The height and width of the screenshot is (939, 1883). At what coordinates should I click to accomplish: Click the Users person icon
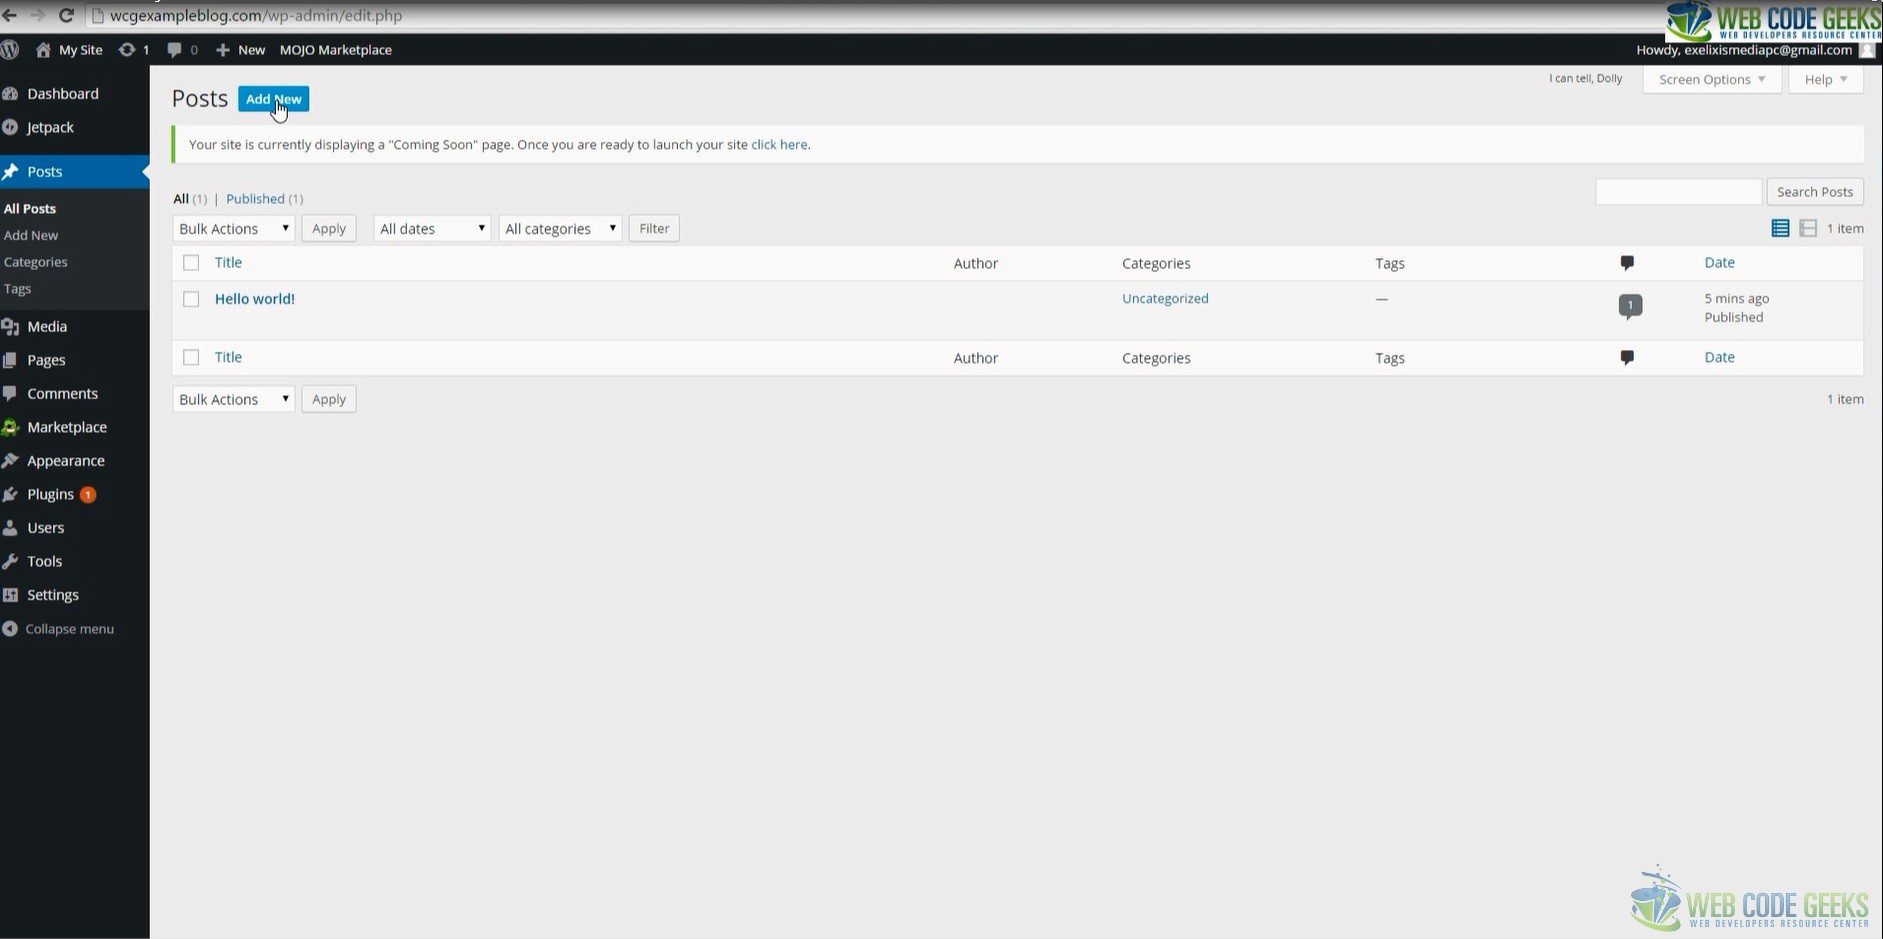[10, 527]
